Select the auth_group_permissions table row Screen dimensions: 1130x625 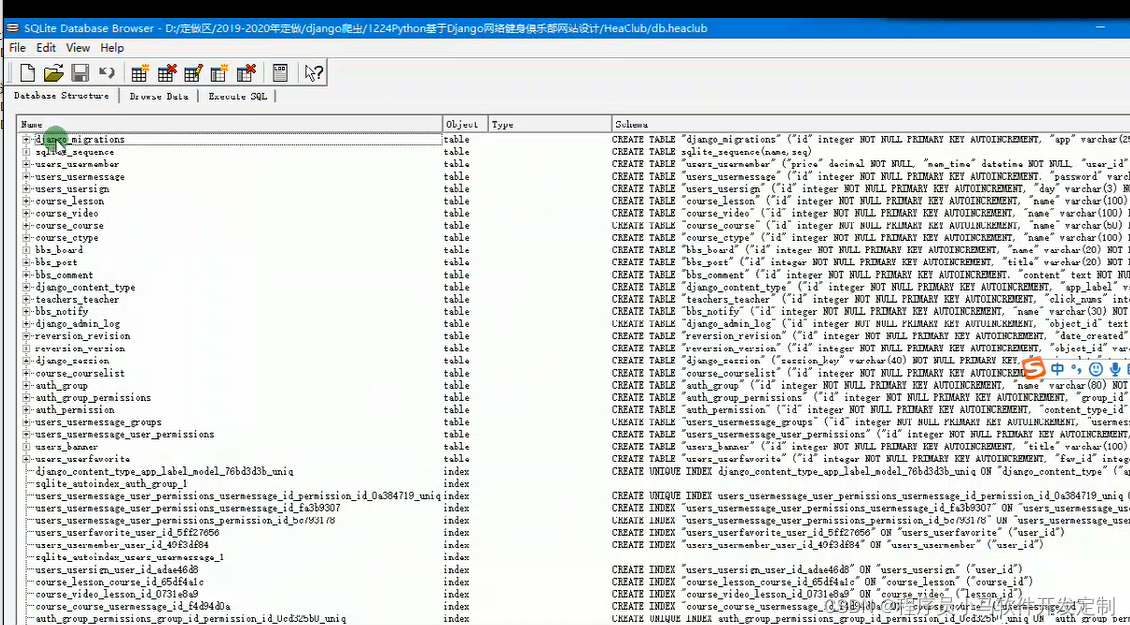[574, 397]
